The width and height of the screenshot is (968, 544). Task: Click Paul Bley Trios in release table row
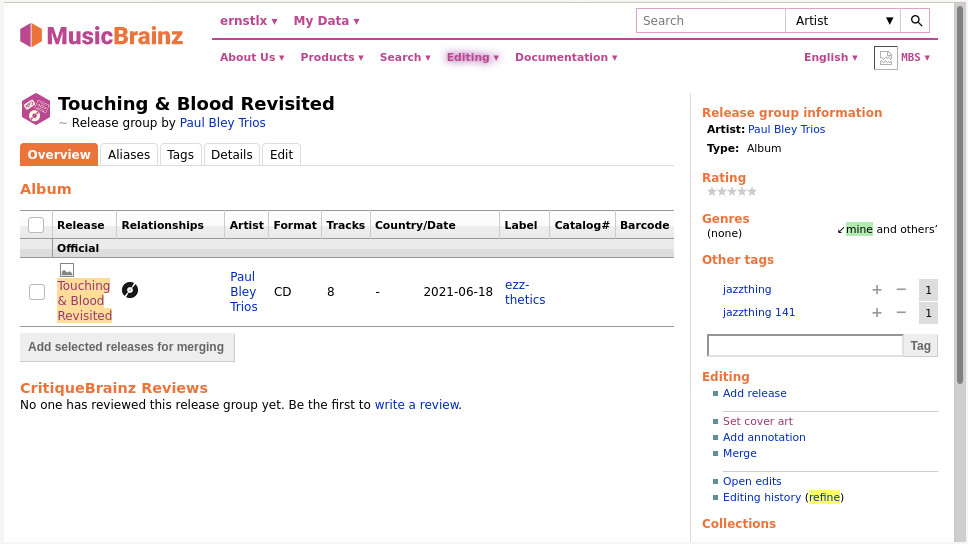point(243,291)
